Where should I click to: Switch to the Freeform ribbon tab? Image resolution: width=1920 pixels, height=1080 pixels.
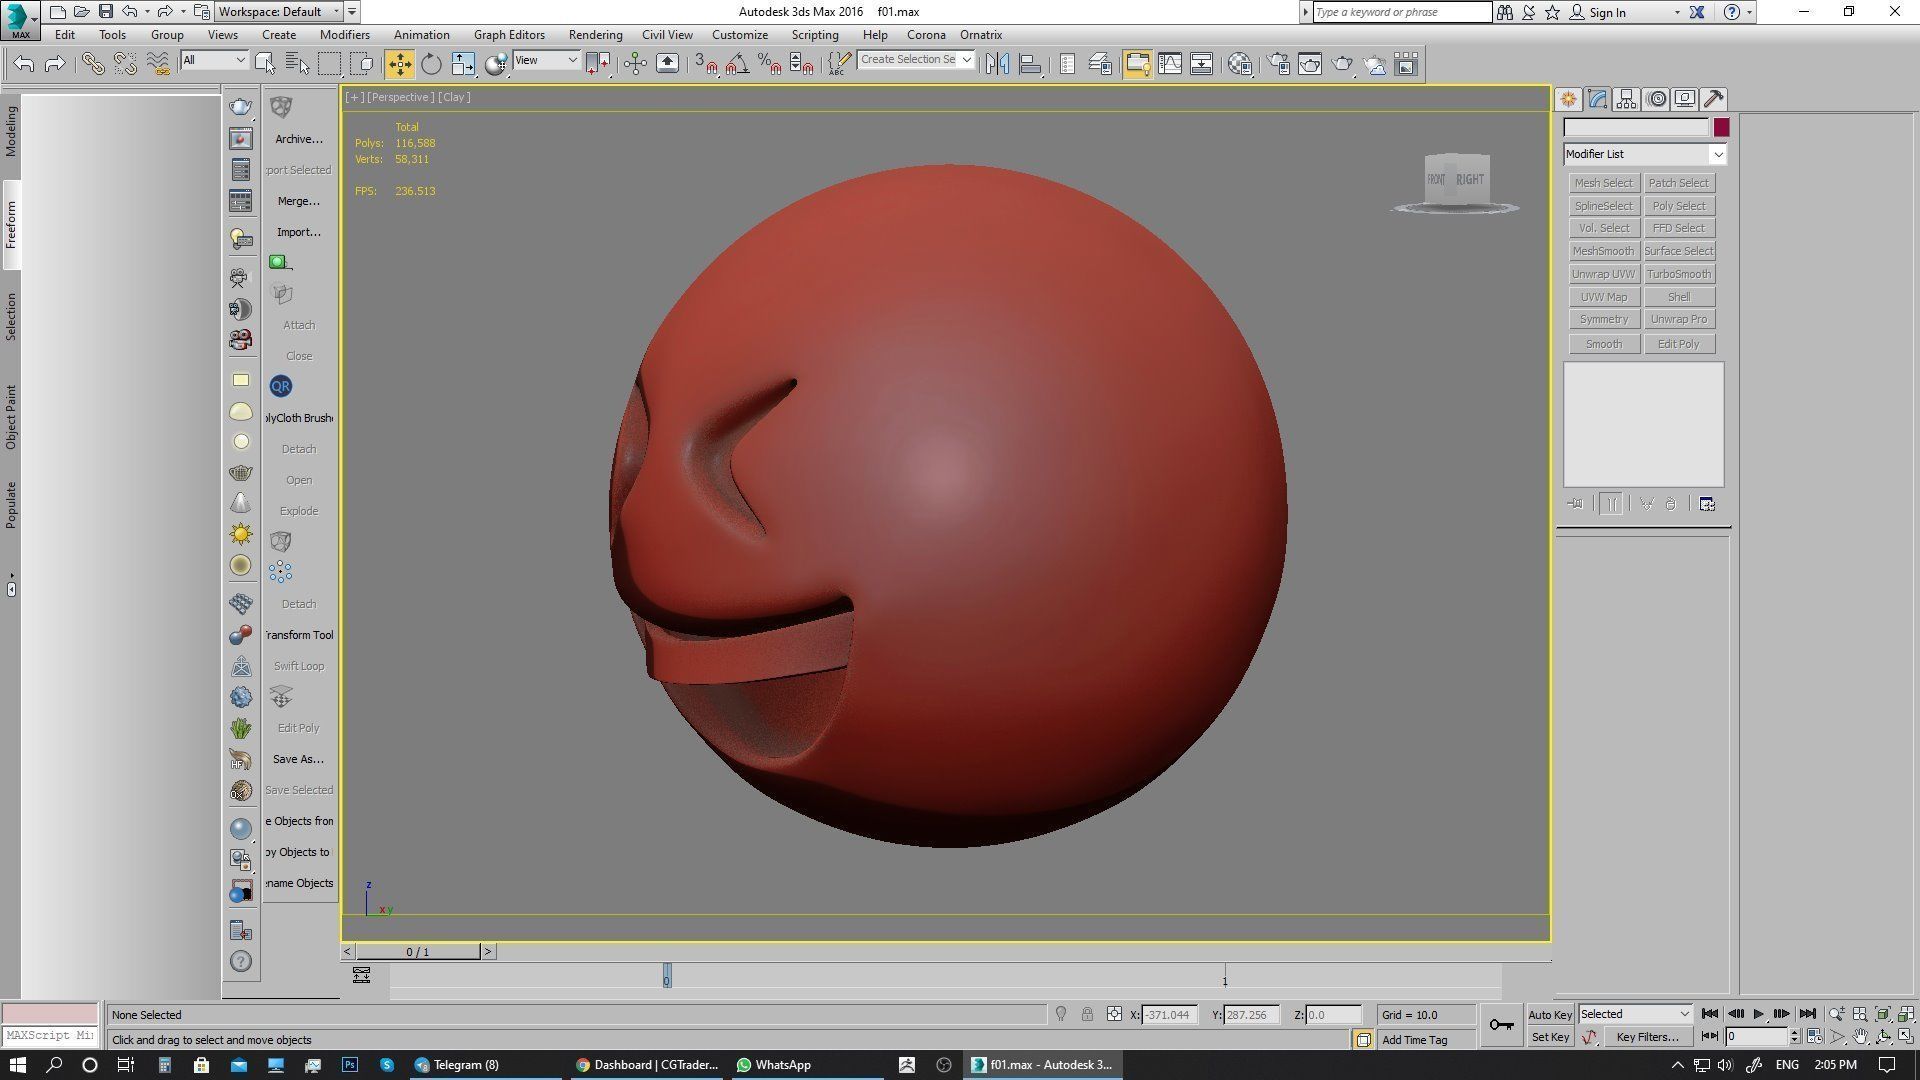pyautogui.click(x=11, y=225)
